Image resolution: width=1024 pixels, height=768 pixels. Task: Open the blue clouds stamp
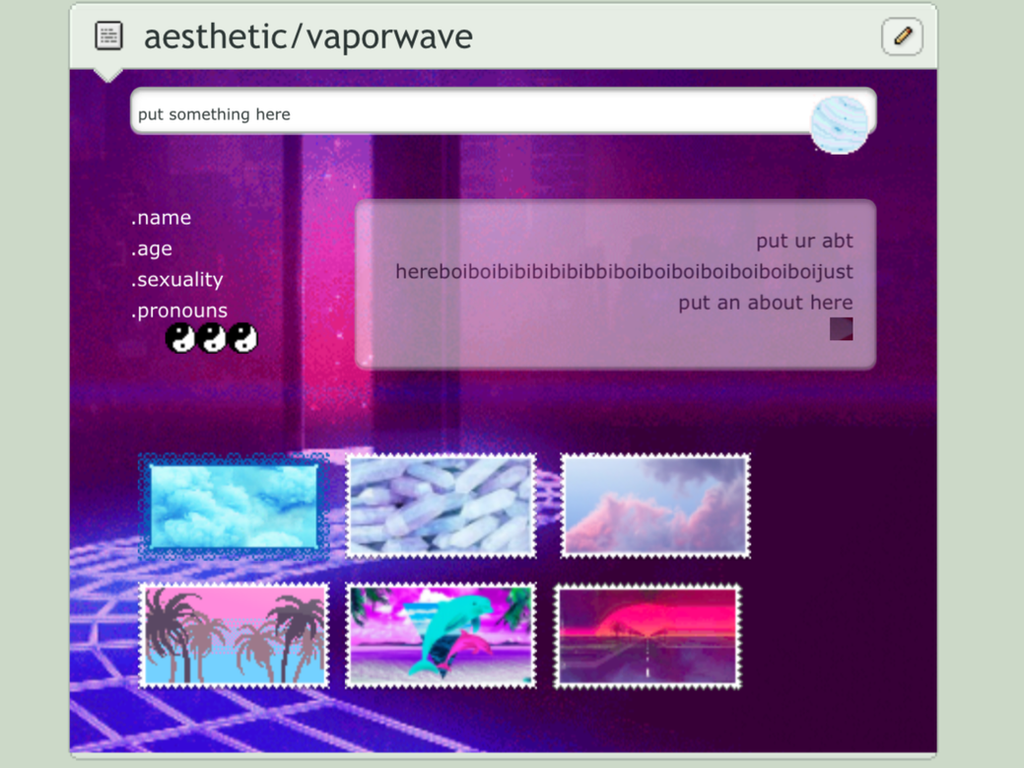point(234,507)
